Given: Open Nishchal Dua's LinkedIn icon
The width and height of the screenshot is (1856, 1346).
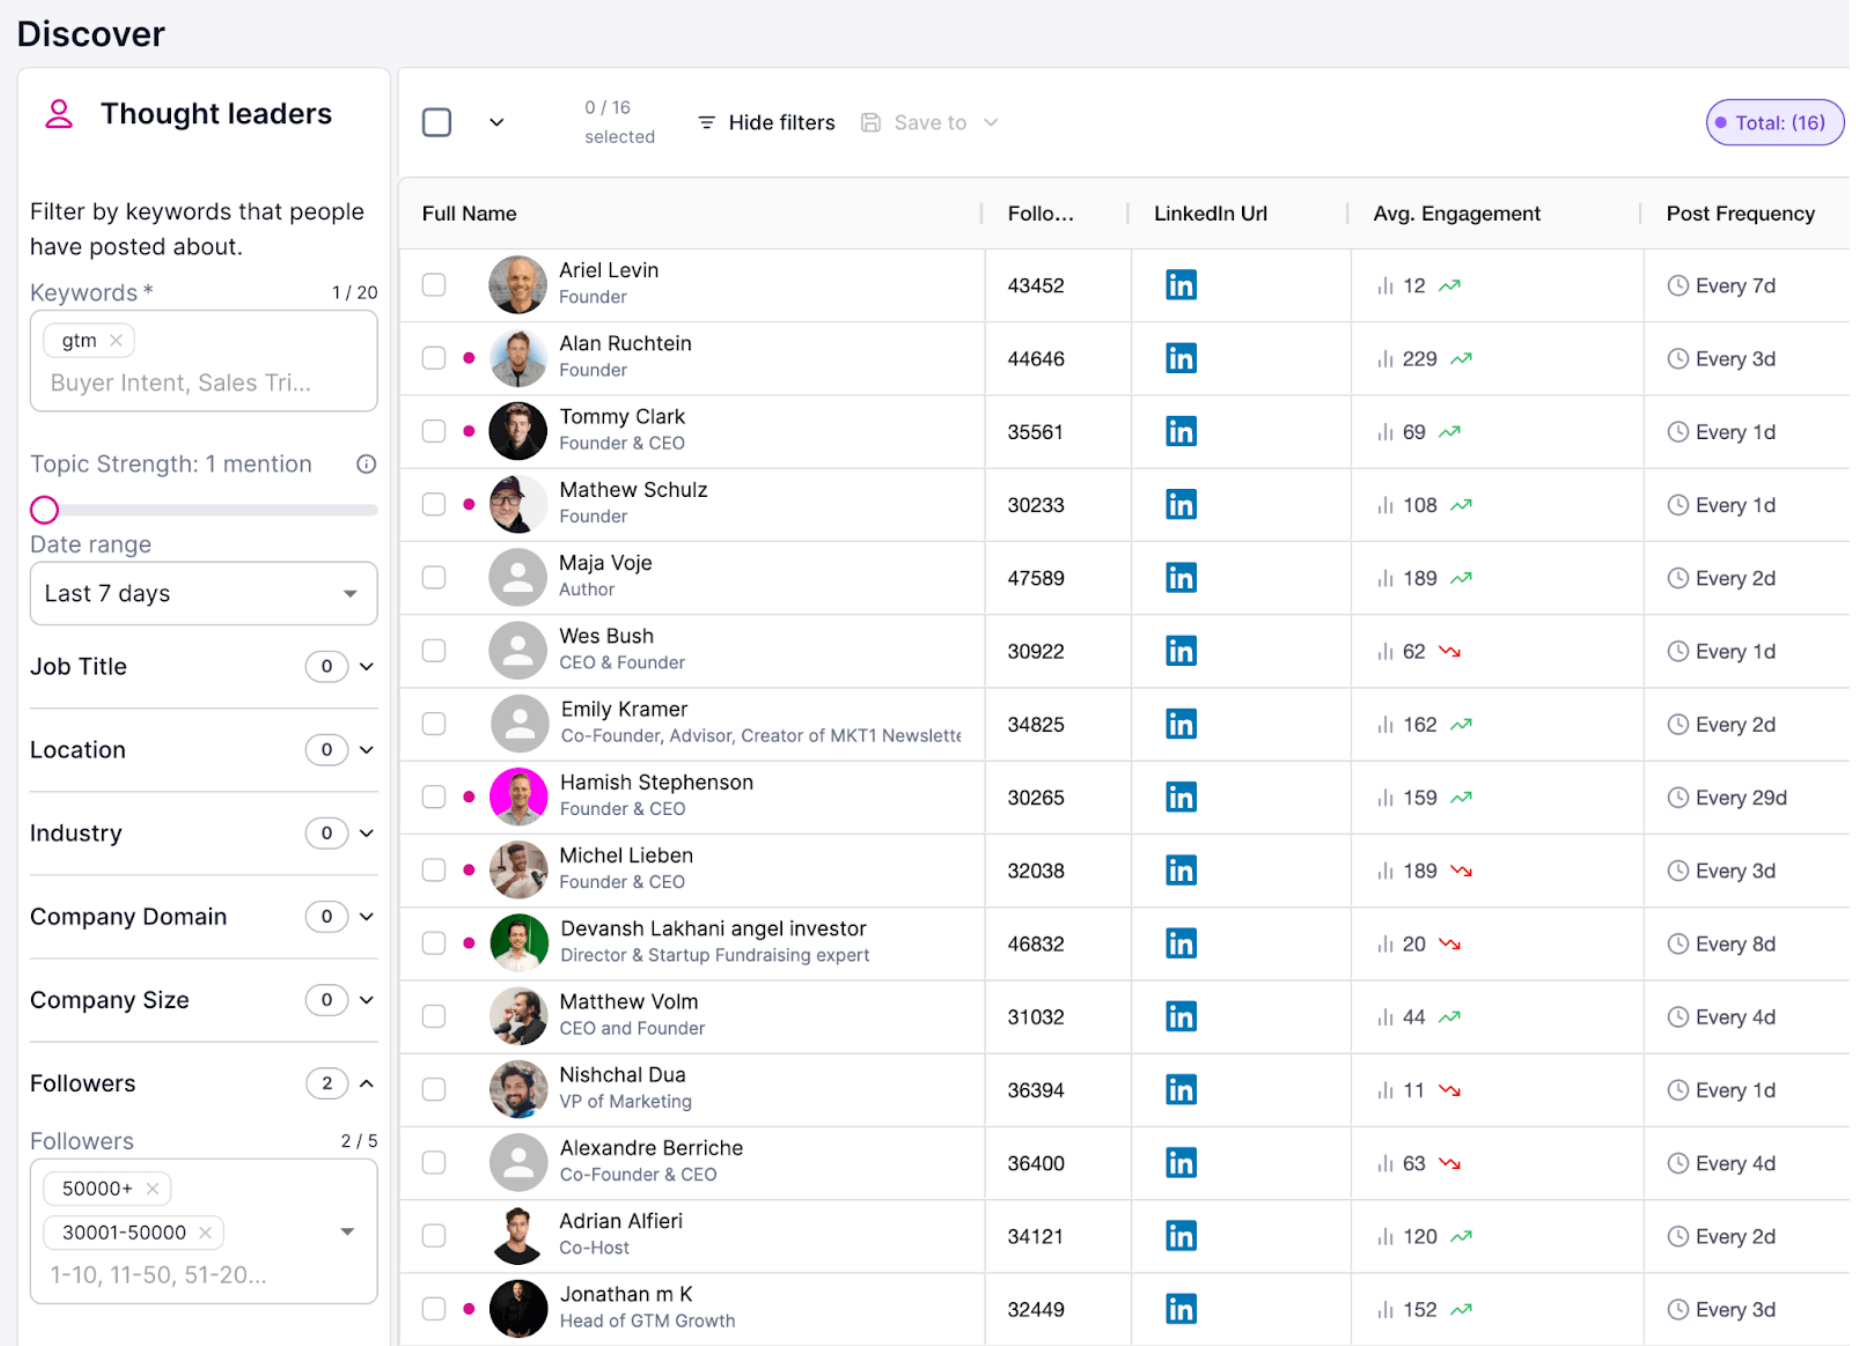Looking at the screenshot, I should coord(1181,1089).
